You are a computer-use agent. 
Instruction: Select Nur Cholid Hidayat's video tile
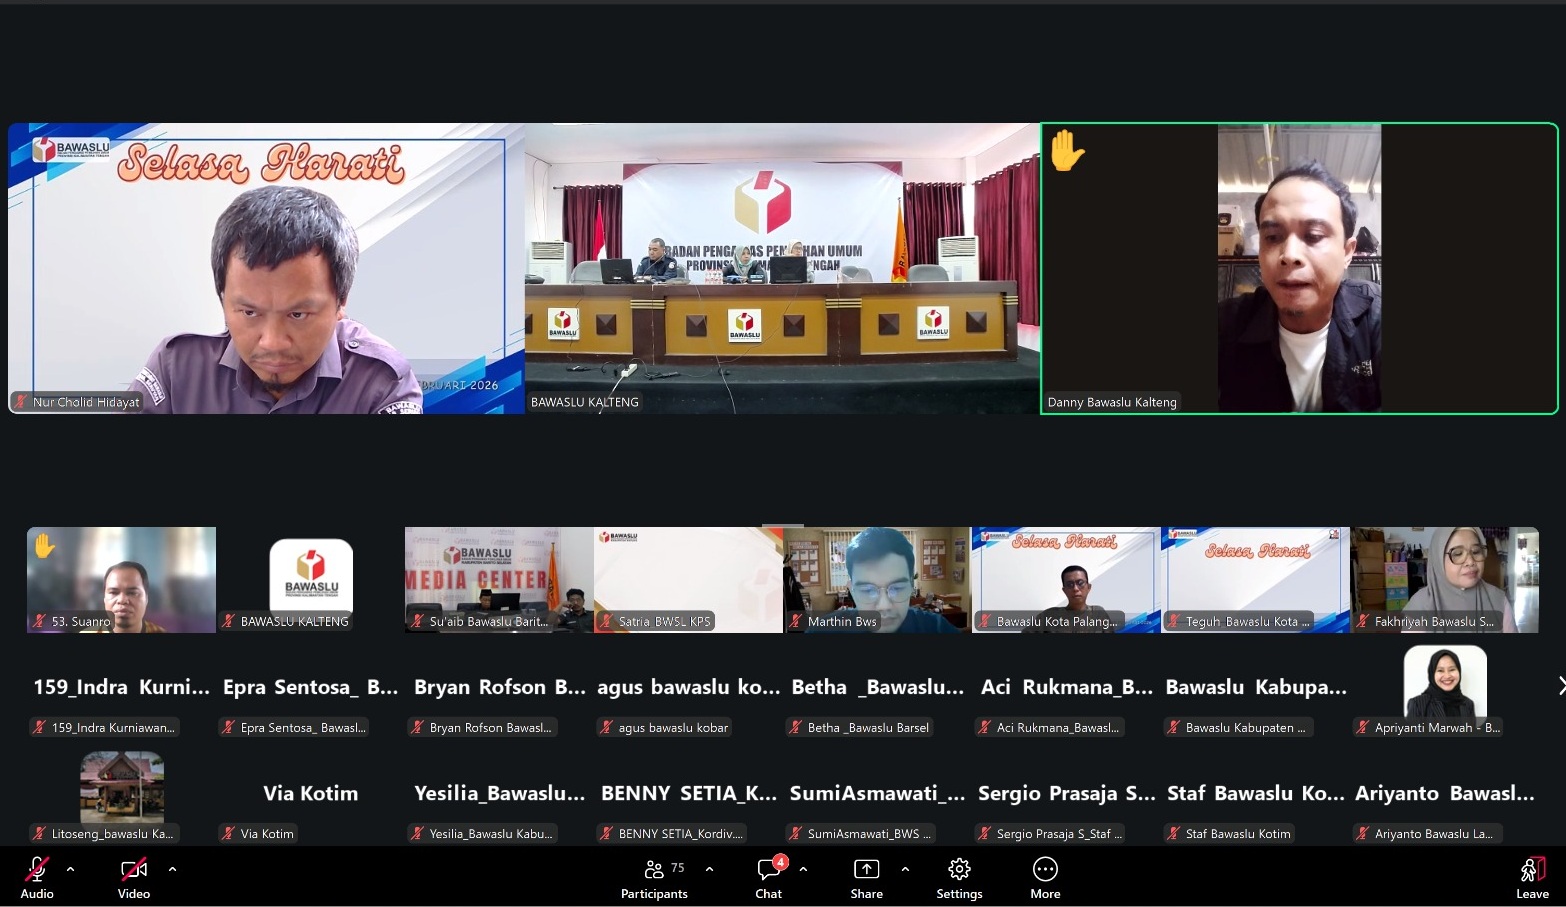pyautogui.click(x=266, y=268)
